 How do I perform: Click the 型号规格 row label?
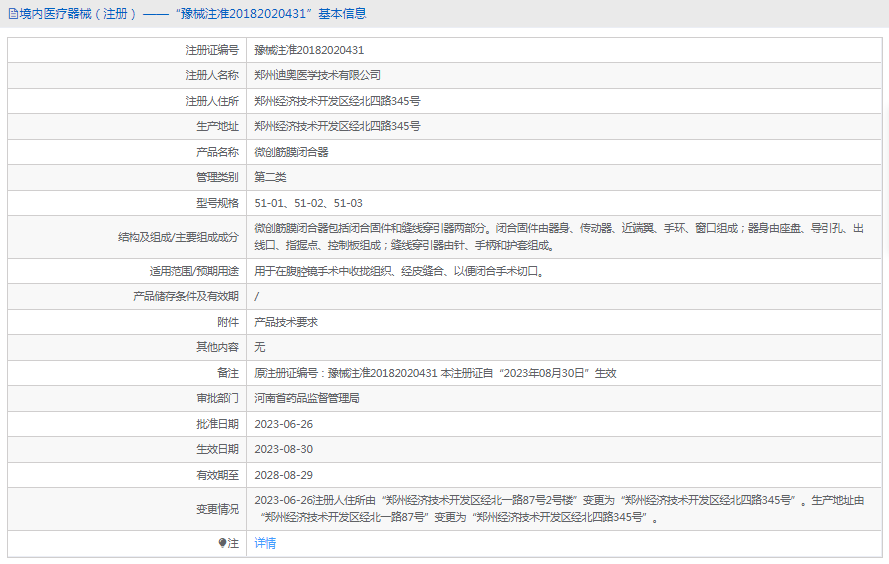(217, 203)
